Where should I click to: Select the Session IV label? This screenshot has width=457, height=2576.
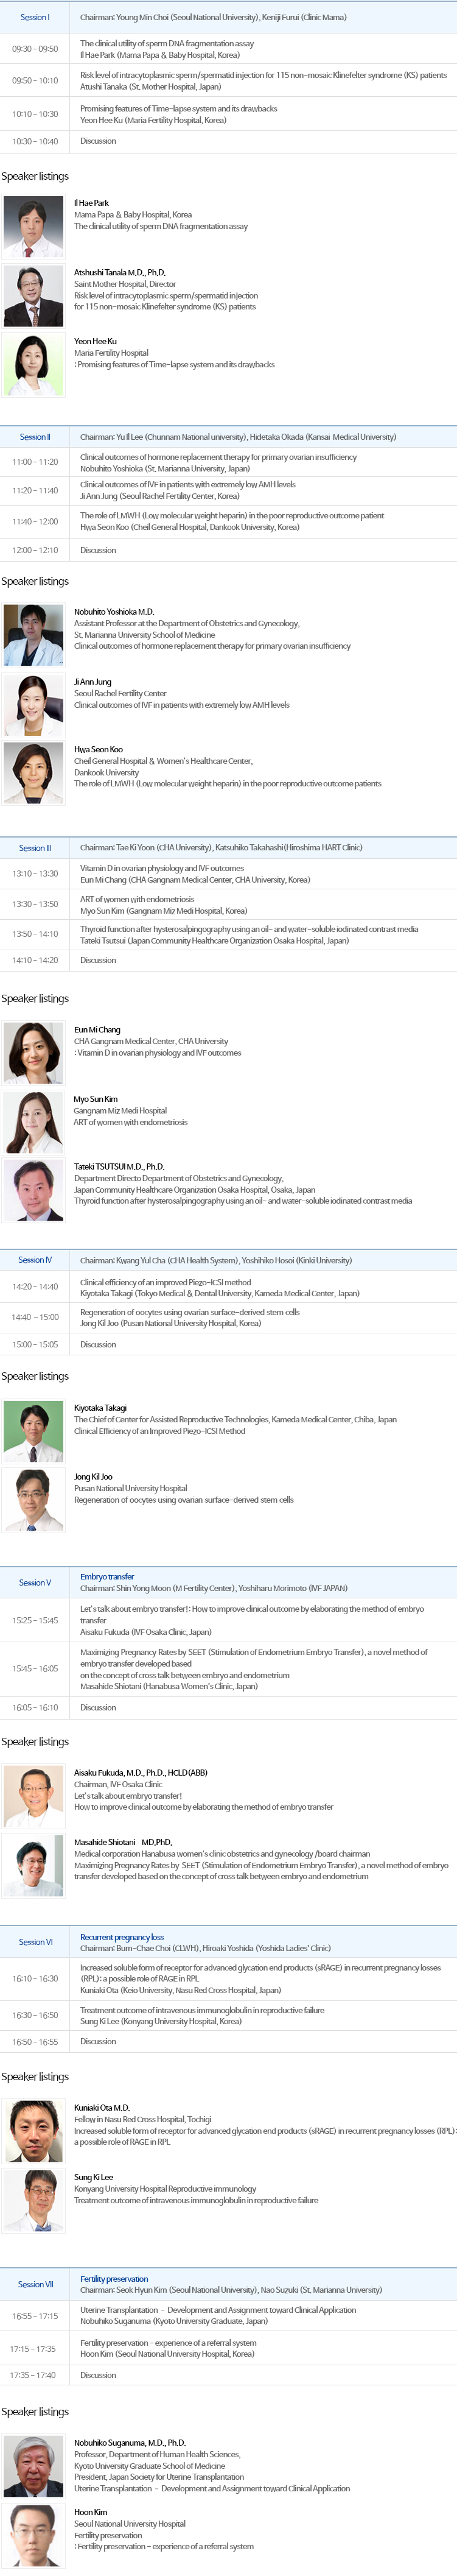click(35, 1260)
